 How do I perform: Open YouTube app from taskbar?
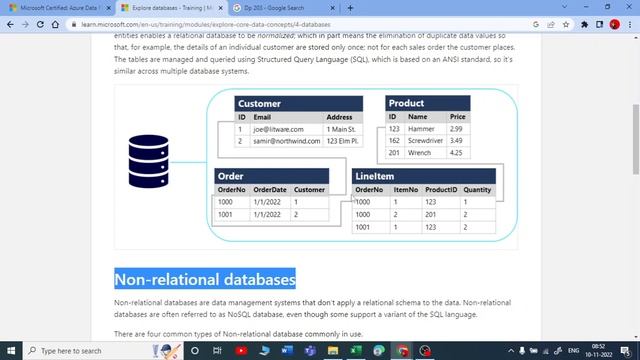(x=241, y=351)
